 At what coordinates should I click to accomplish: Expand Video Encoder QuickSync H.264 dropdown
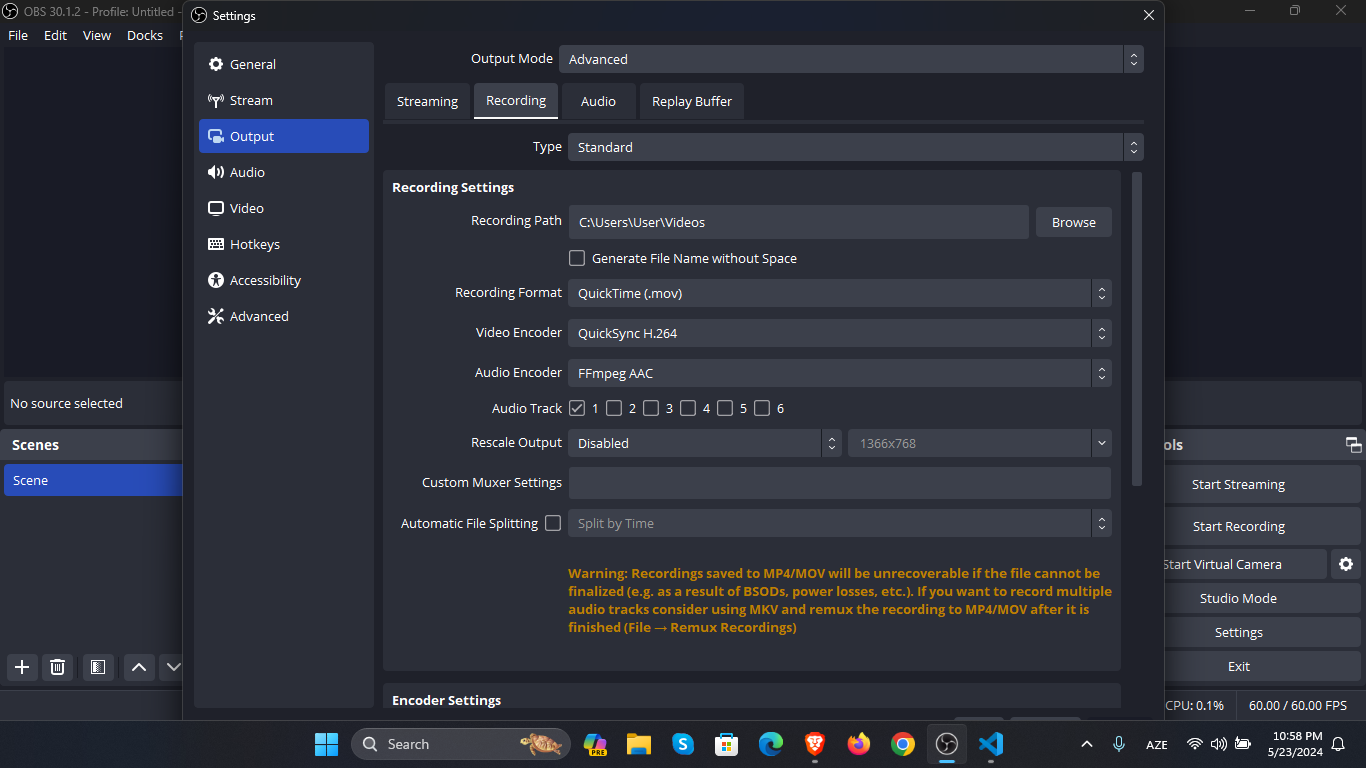click(x=839, y=333)
